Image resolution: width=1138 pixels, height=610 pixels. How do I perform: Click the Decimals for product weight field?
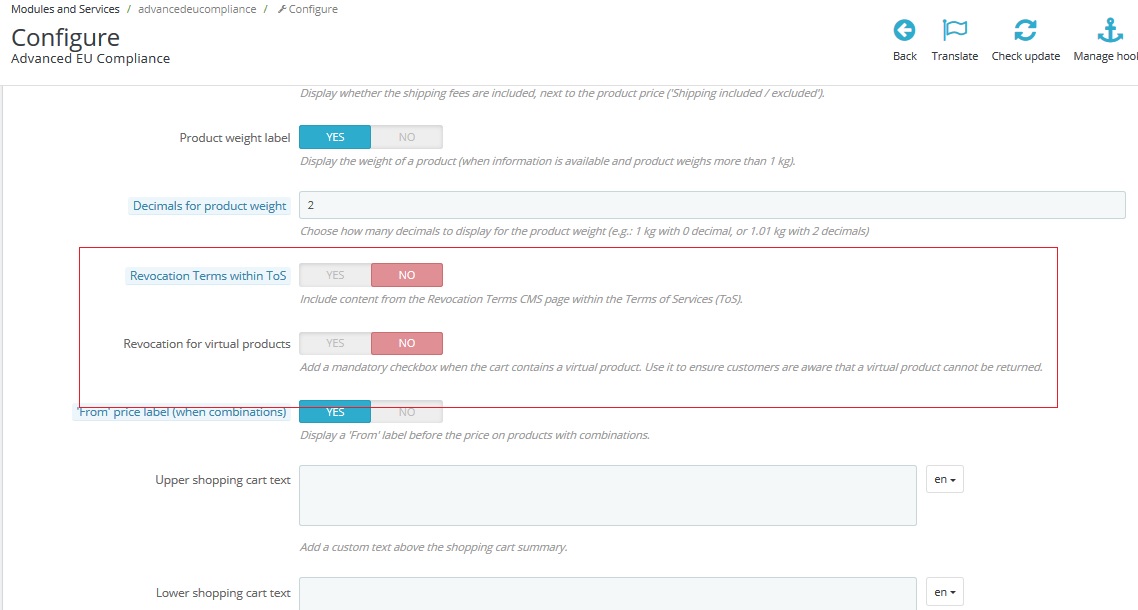point(712,206)
